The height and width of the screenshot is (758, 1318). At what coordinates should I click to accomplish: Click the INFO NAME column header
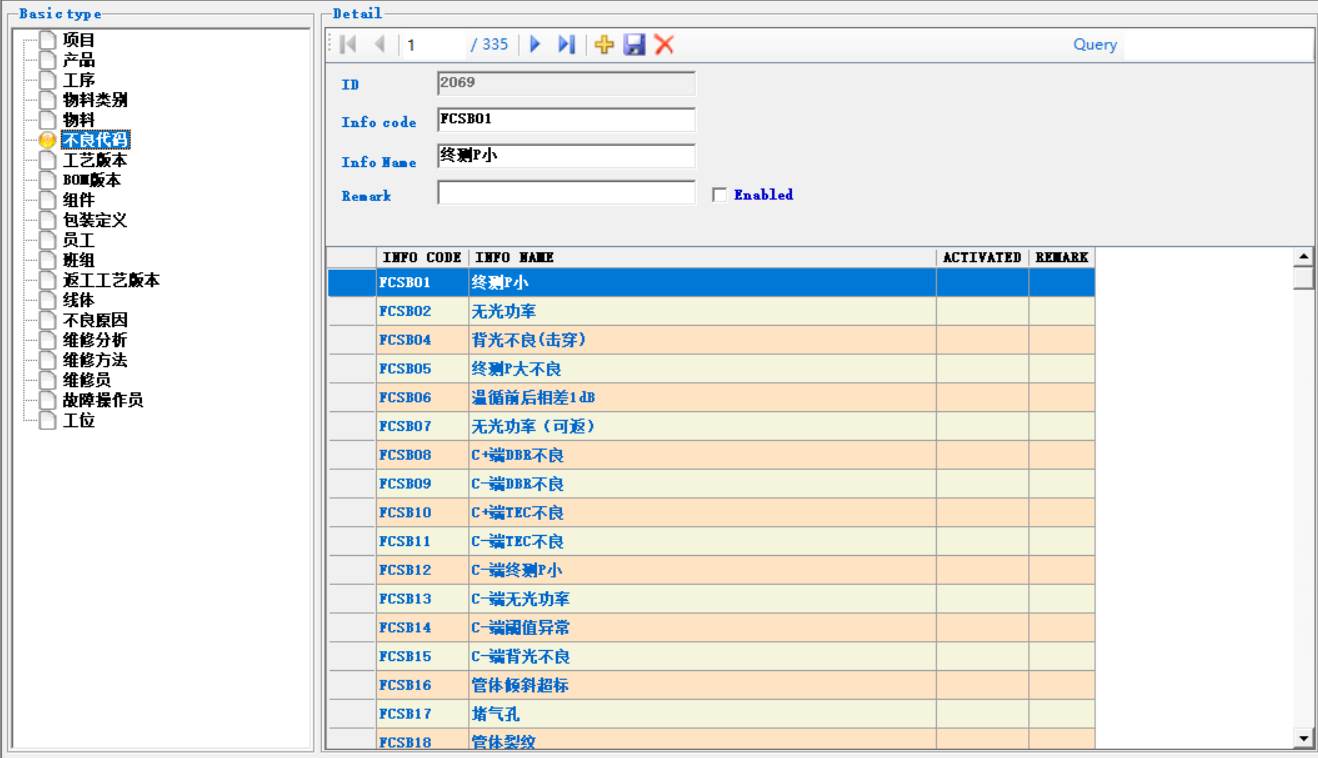pos(700,258)
